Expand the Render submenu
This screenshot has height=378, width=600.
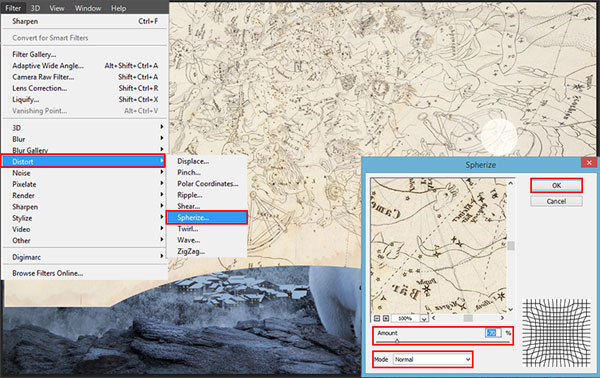tap(85, 196)
